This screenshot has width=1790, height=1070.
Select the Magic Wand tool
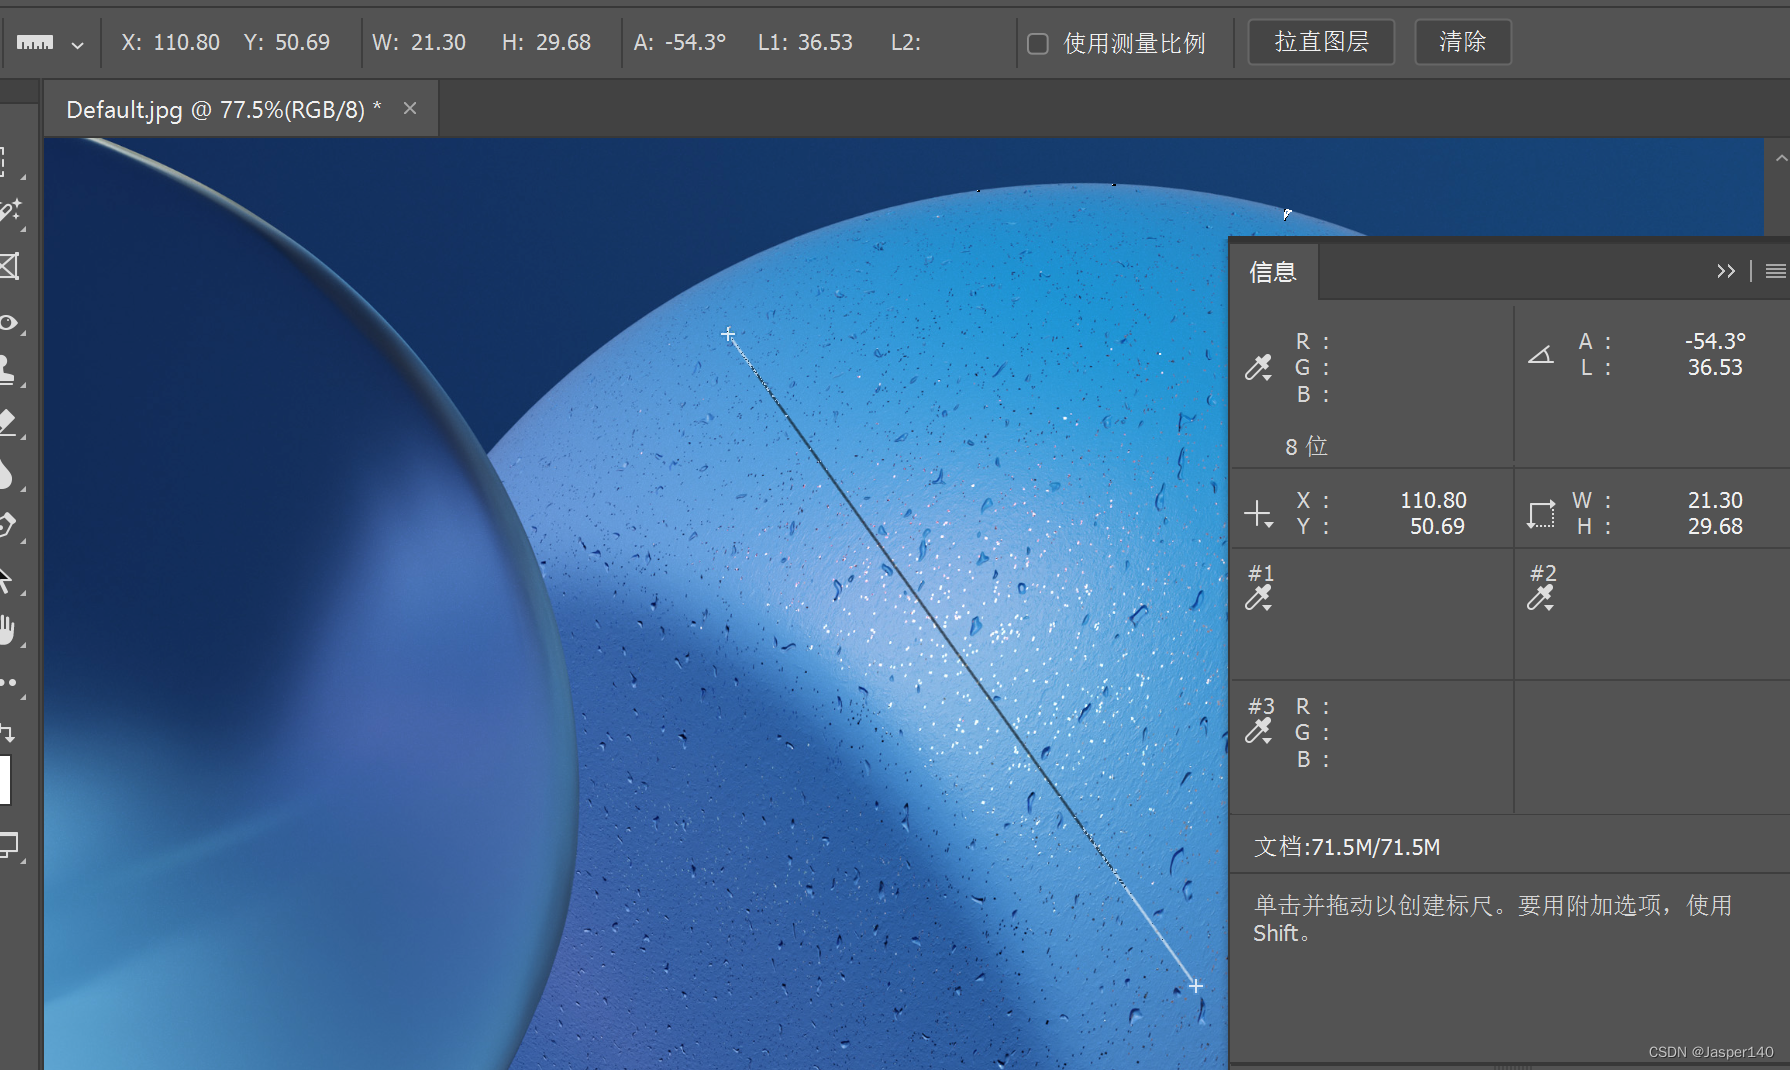click(10, 212)
